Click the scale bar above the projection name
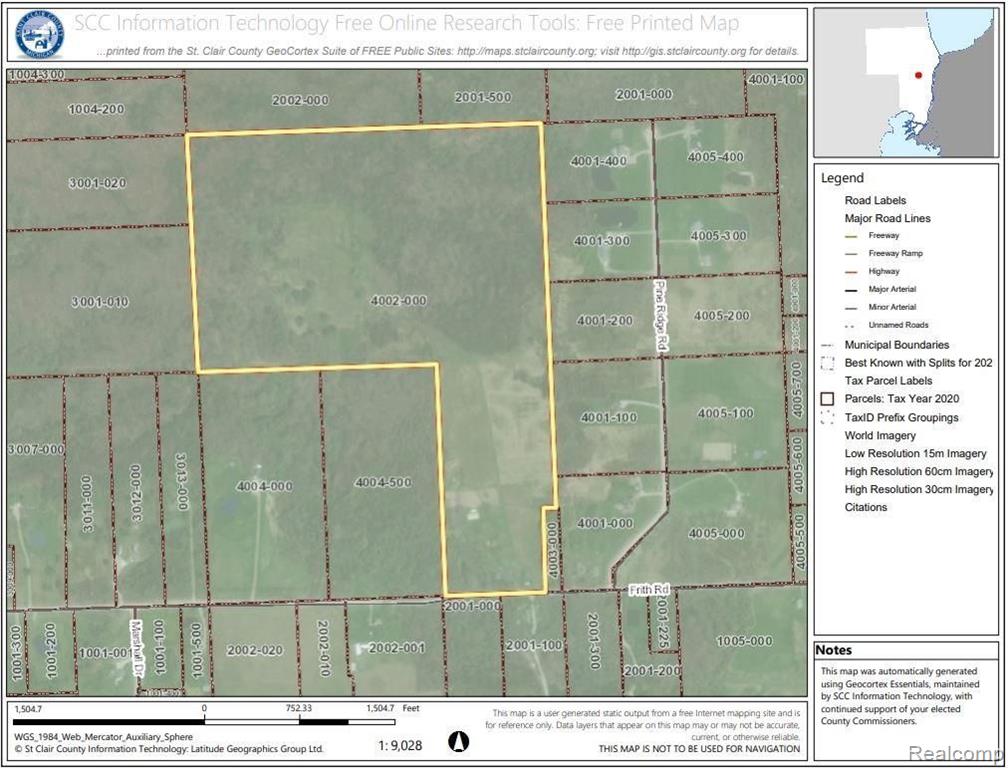Image resolution: width=1008 pixels, height=768 pixels. (x=204, y=722)
